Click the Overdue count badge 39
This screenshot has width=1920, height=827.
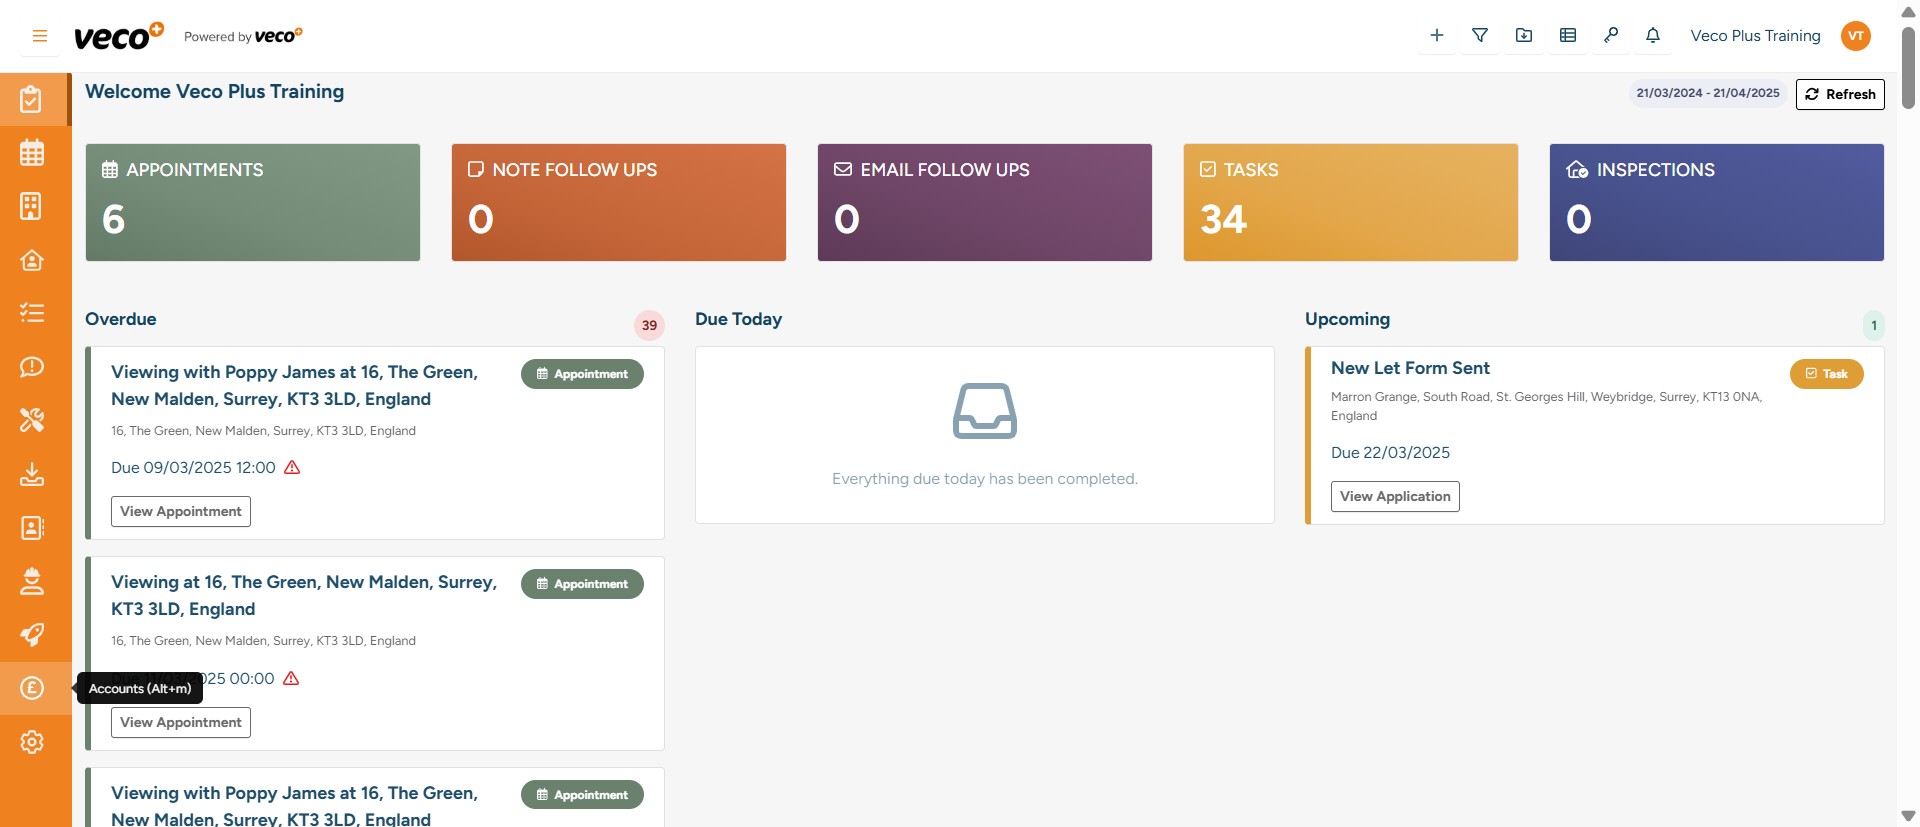click(649, 325)
